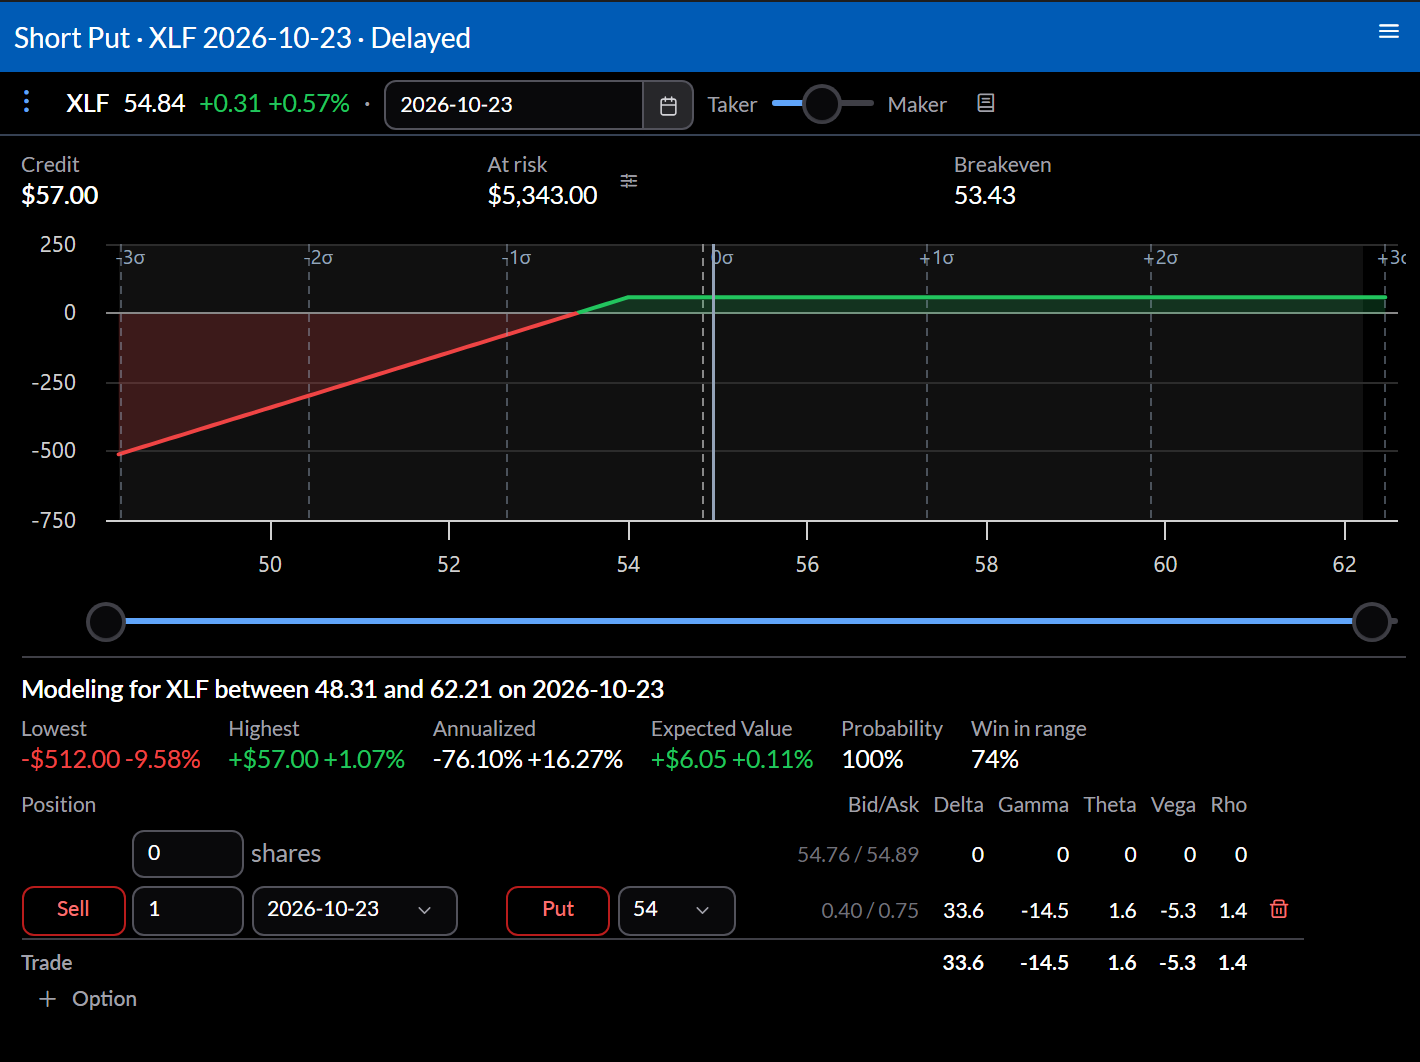Click the XLF ticker symbol
Viewport: 1420px width, 1062px height.
click(87, 104)
